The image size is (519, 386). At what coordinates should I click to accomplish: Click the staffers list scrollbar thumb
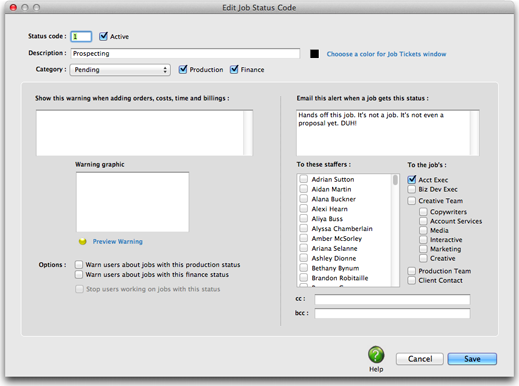point(395,180)
